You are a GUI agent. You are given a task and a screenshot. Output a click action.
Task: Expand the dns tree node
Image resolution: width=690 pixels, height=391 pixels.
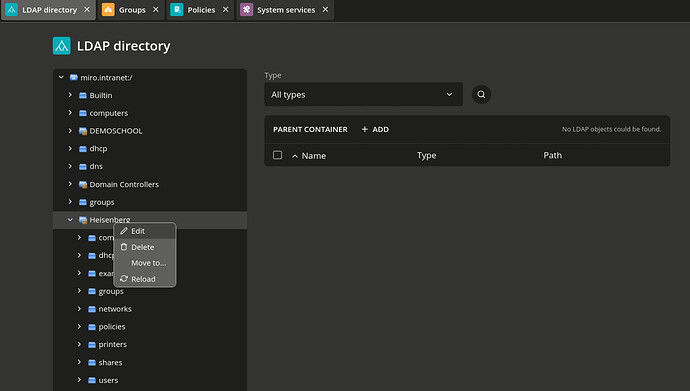(70, 166)
